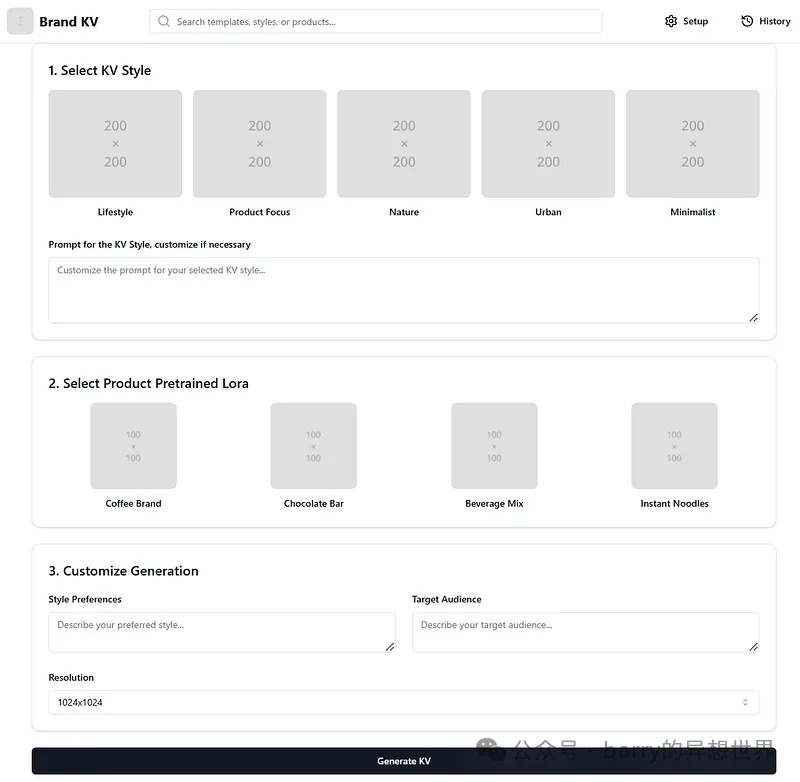
Task: Open the Setup page
Action: pos(687,21)
